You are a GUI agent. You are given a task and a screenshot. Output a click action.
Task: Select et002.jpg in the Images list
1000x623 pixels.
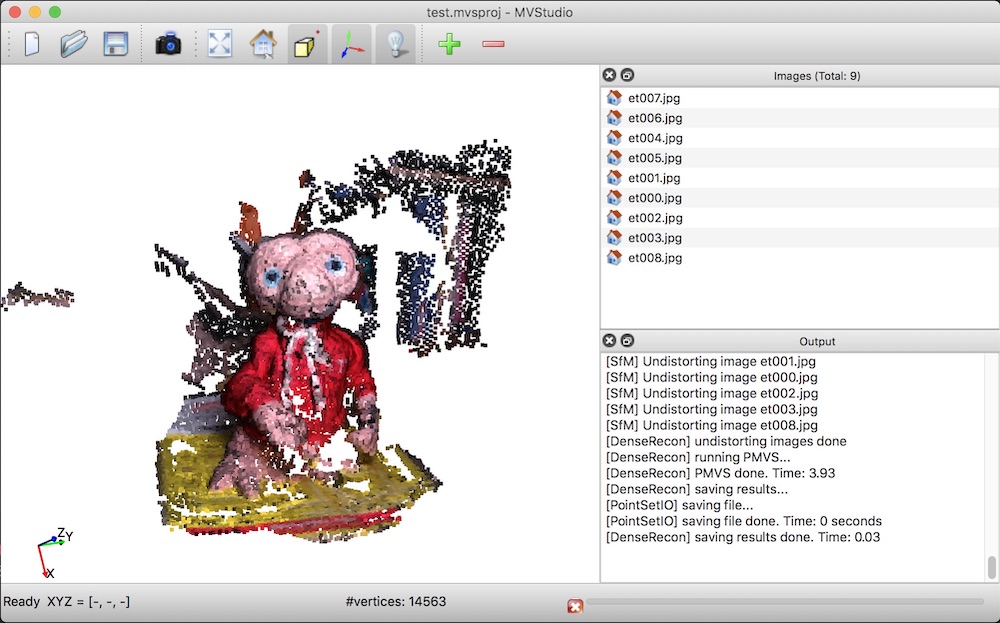click(x=800, y=217)
